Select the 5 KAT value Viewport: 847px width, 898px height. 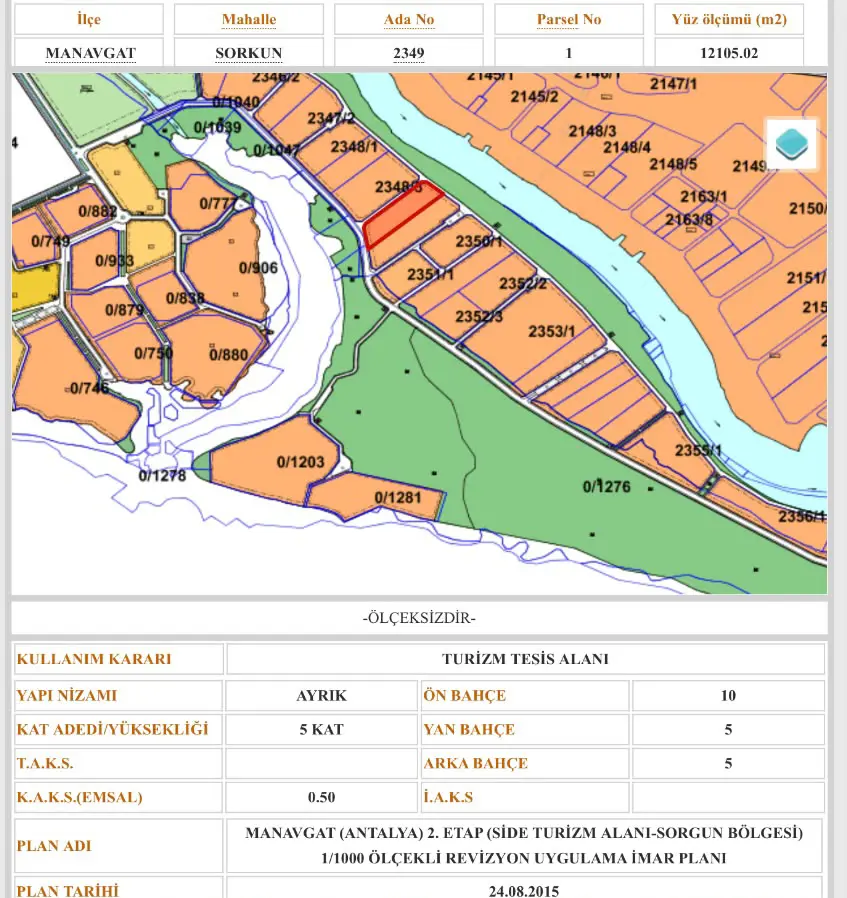pos(321,729)
